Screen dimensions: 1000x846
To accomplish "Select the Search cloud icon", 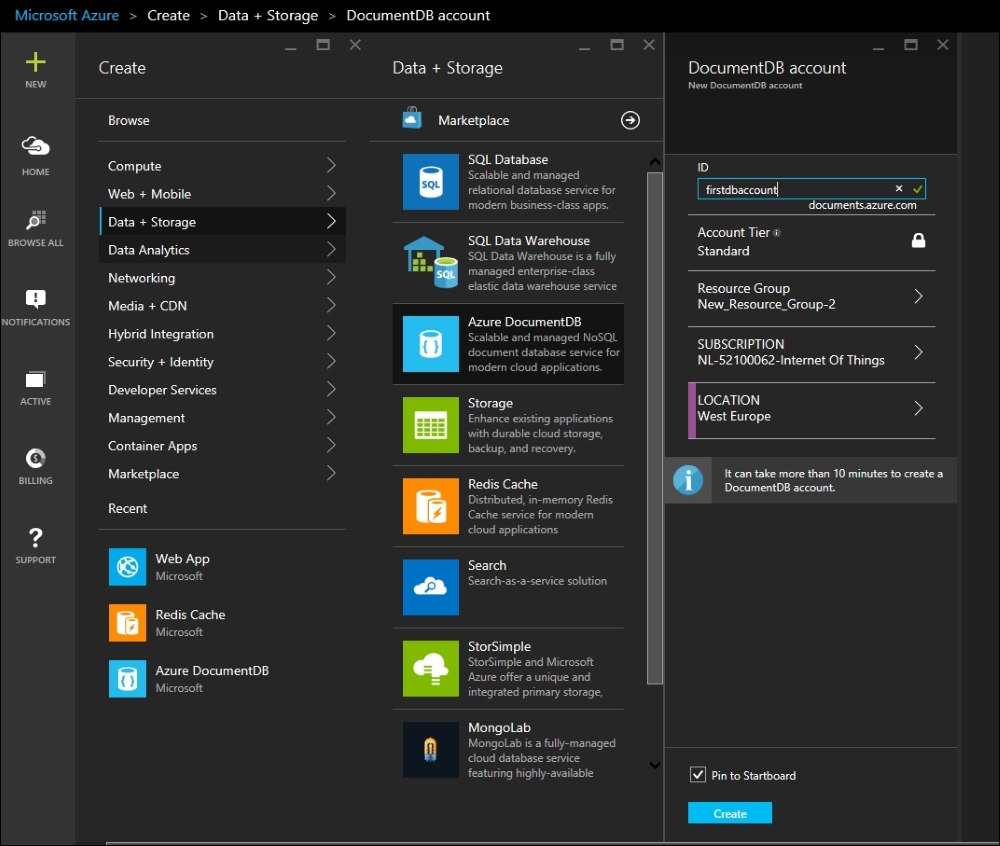I will click(430, 587).
